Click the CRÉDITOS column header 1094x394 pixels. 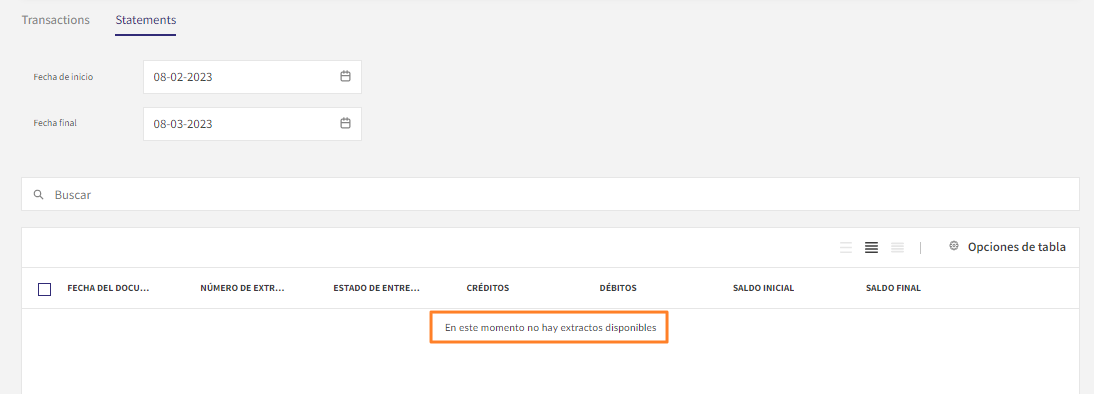pyautogui.click(x=488, y=288)
